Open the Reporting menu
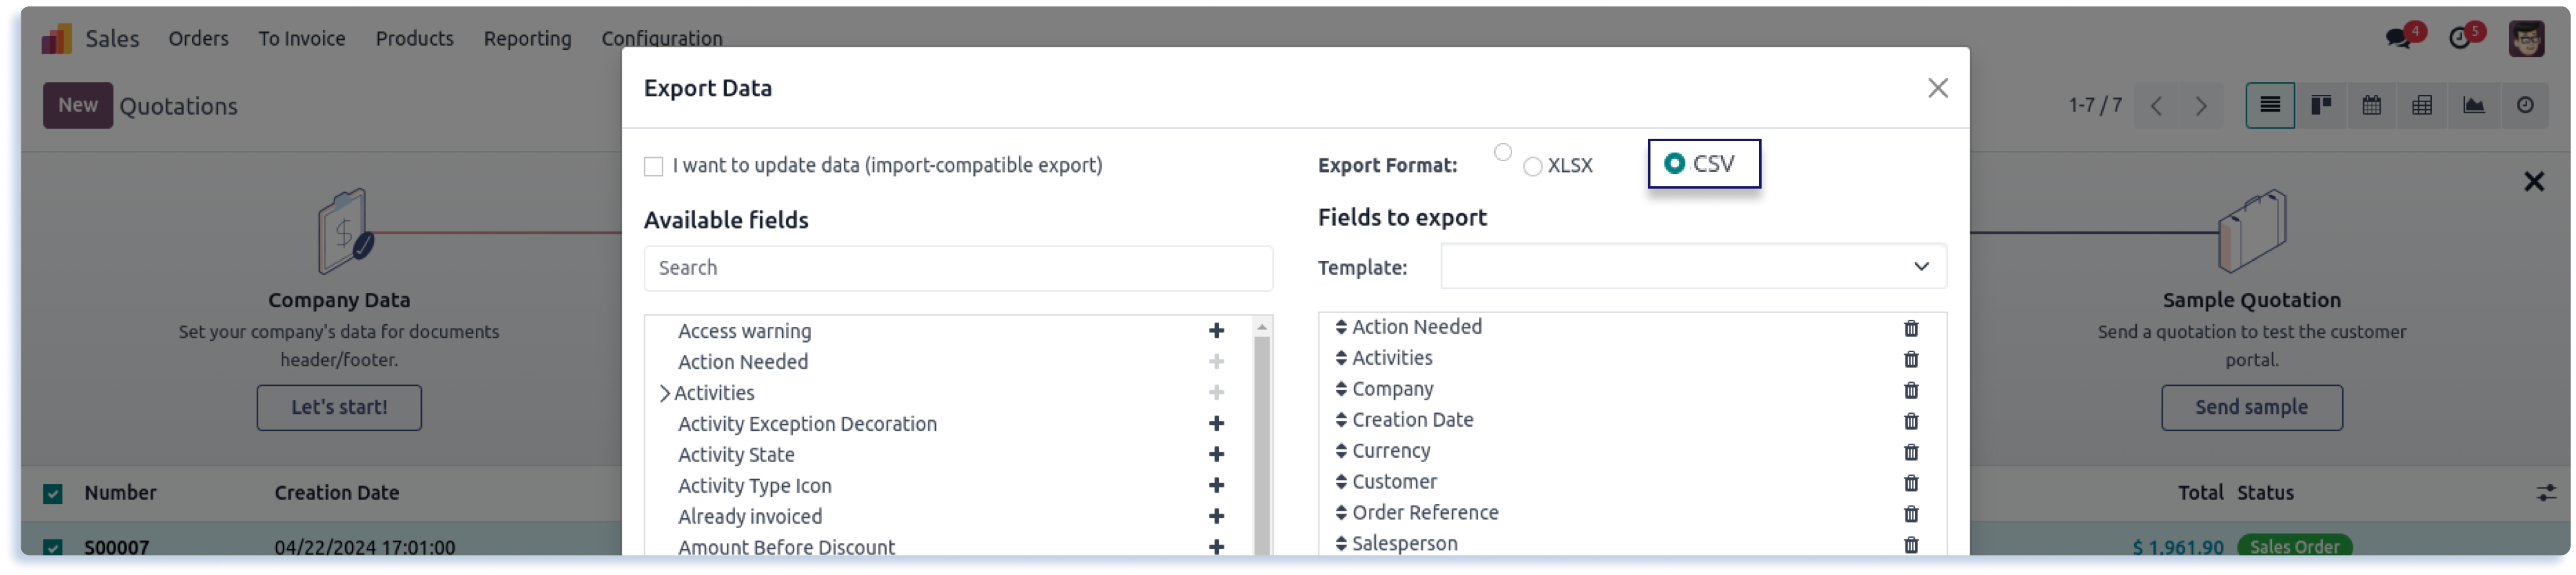The width and height of the screenshot is (2576, 575). pos(527,38)
